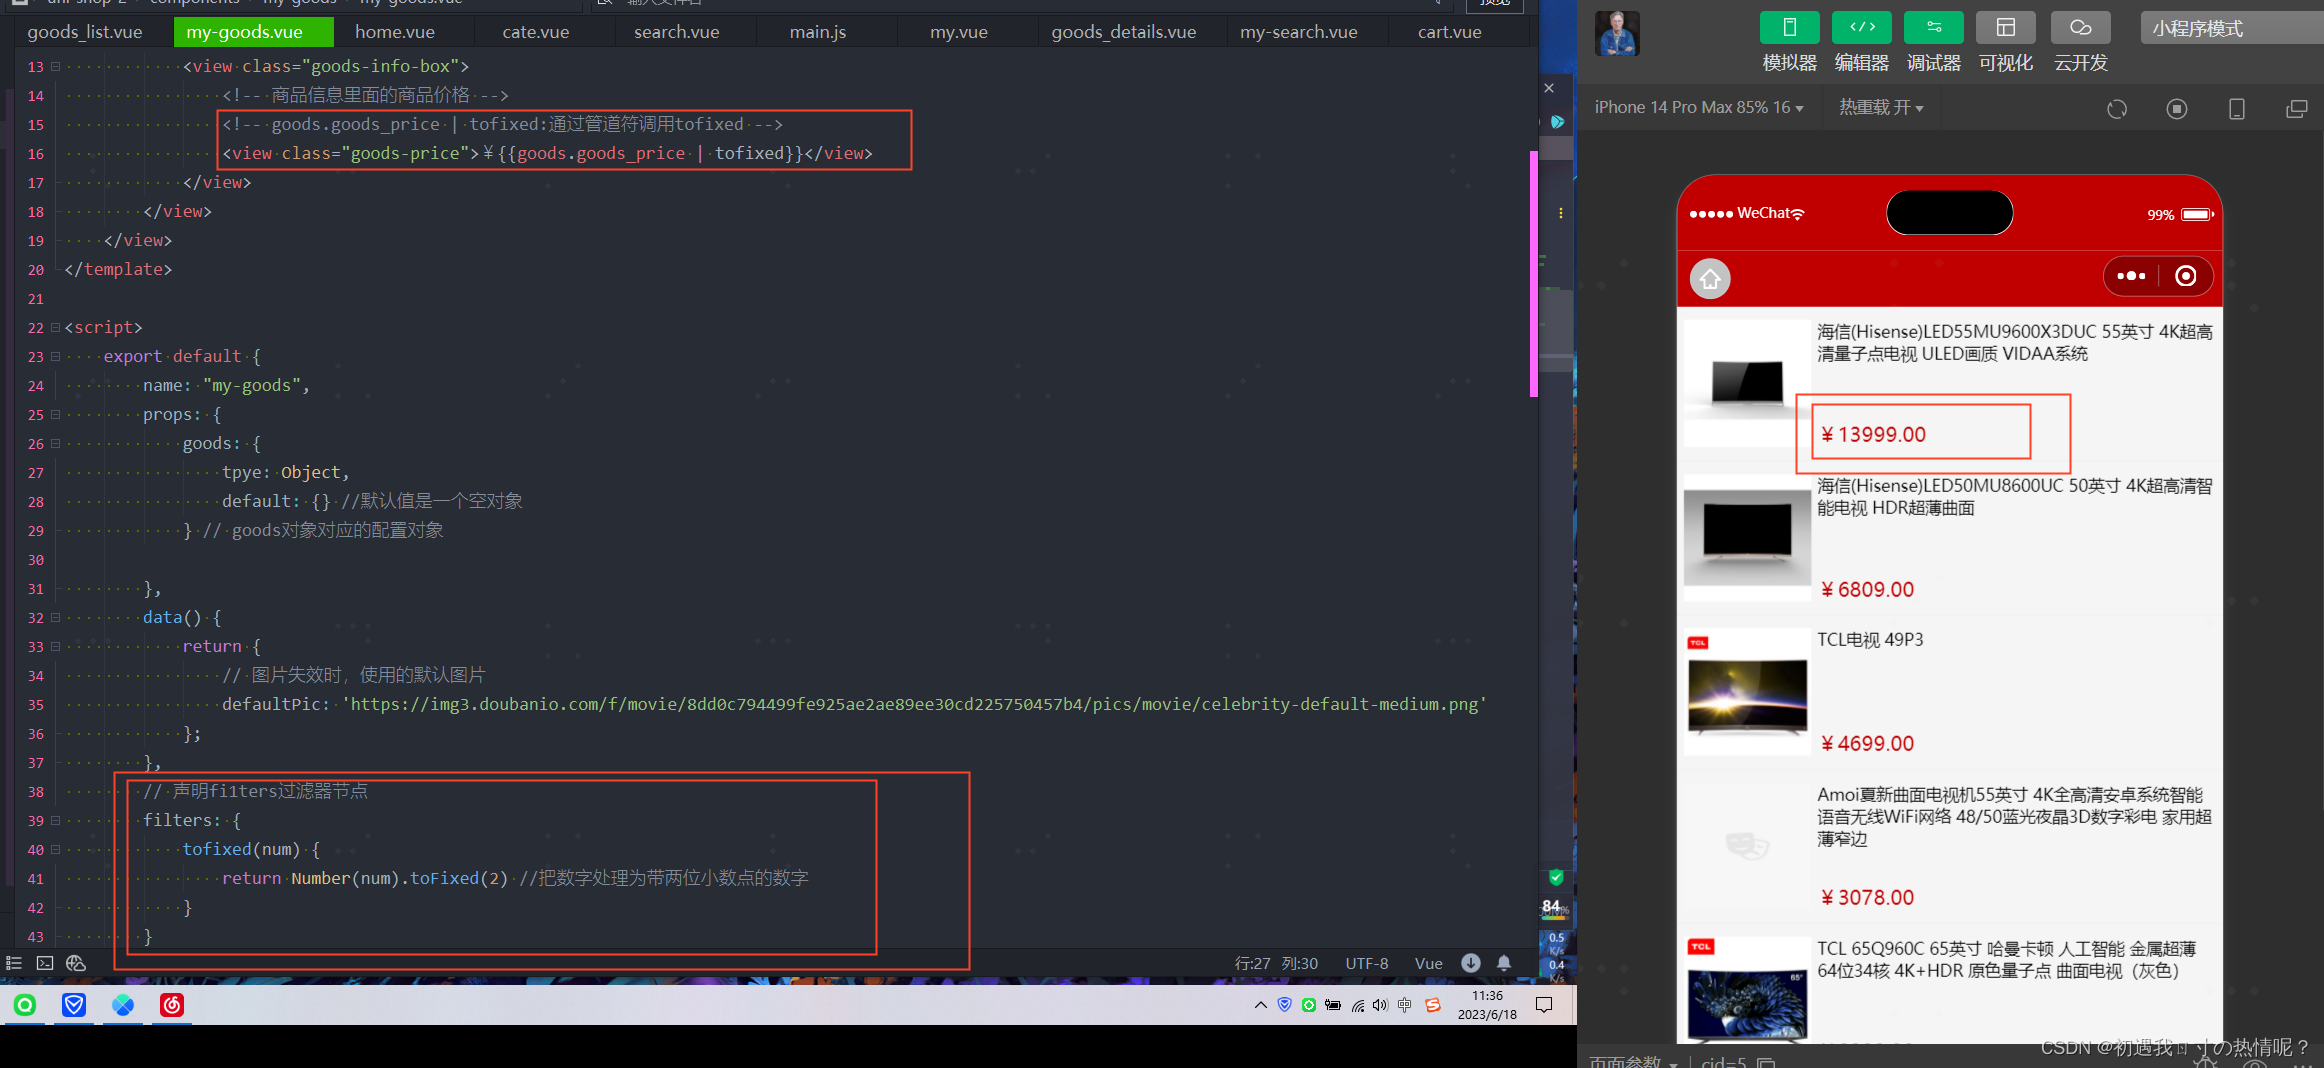Switch to the home.vue tab
The width and height of the screenshot is (2324, 1068).
[395, 32]
